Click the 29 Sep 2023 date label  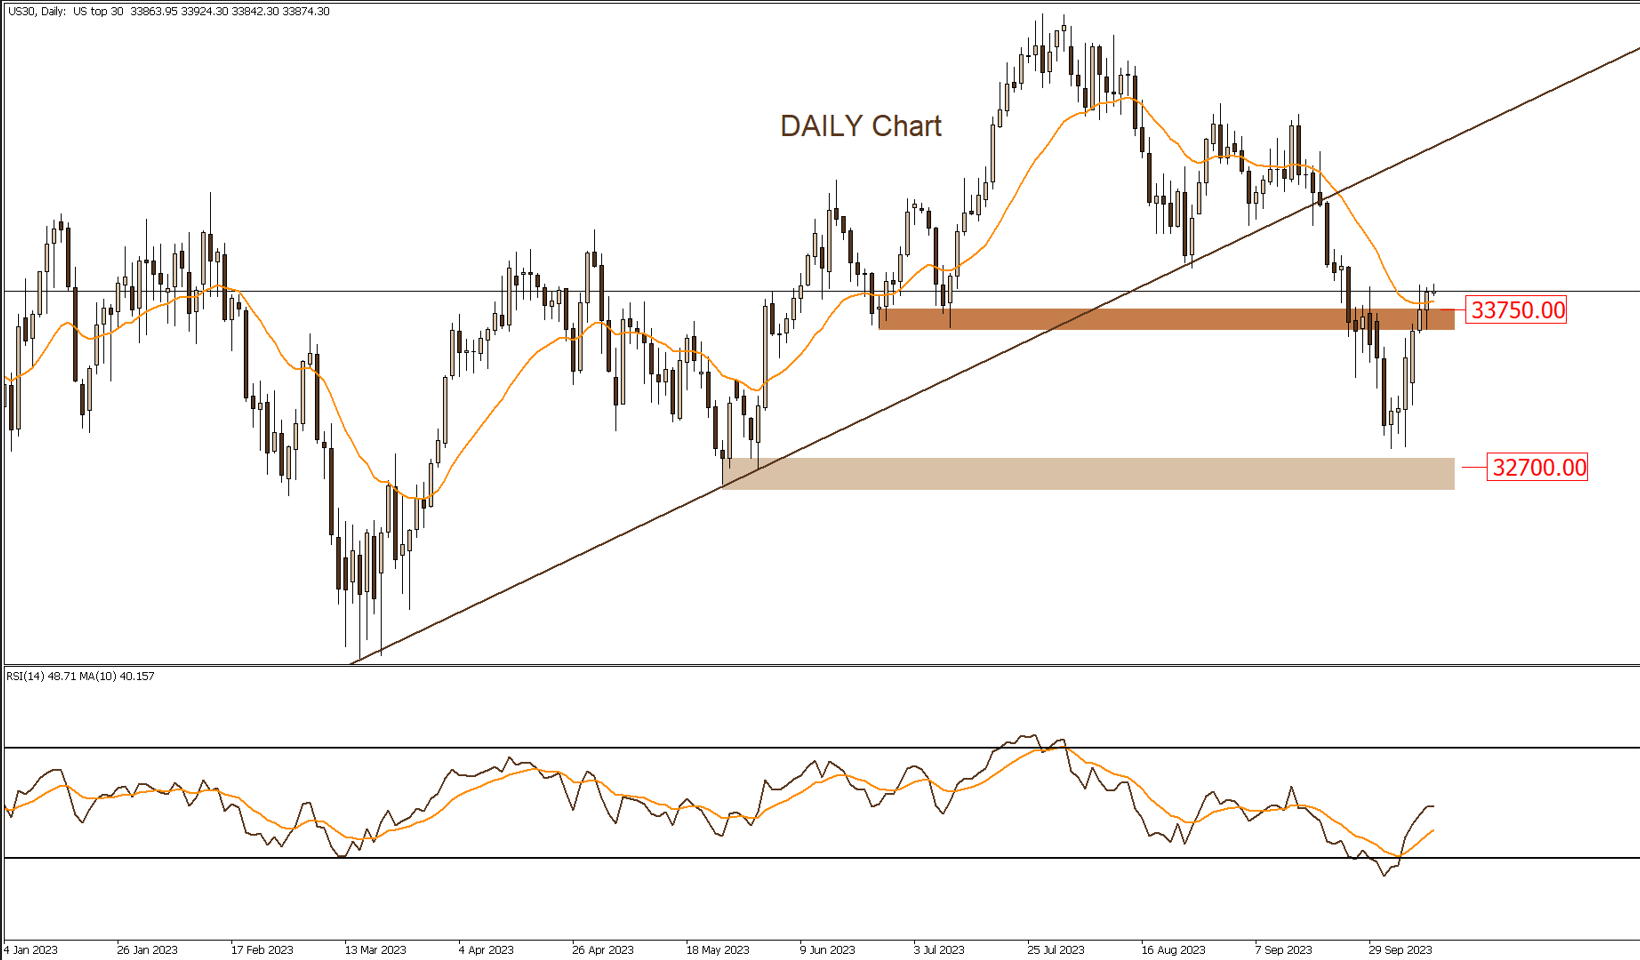click(x=1400, y=949)
